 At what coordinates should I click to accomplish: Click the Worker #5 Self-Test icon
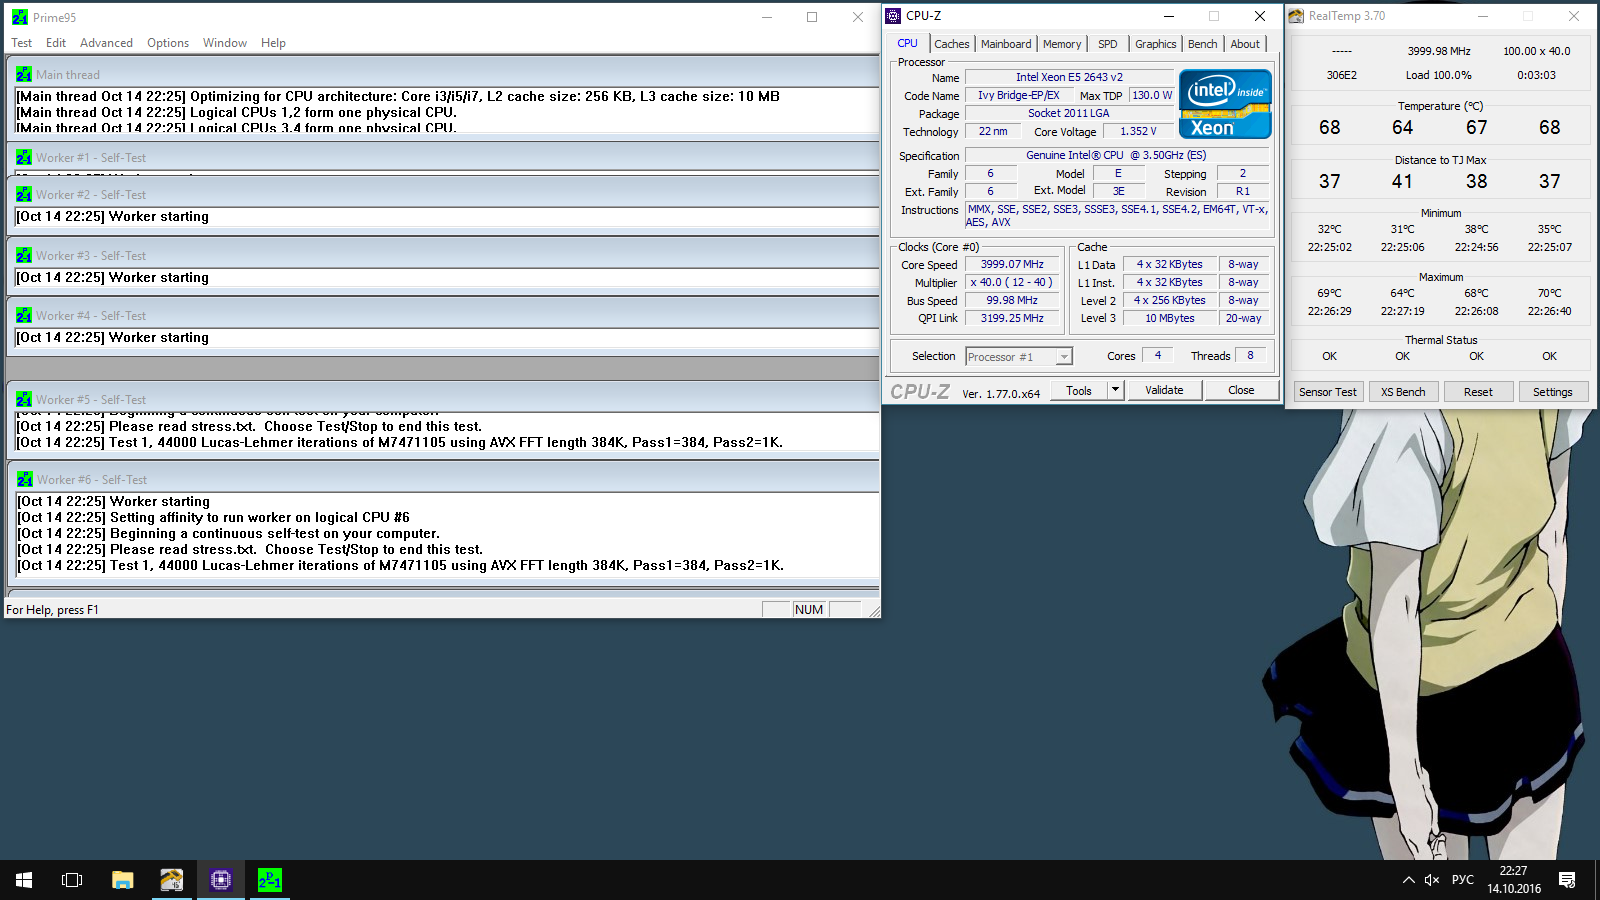[24, 399]
